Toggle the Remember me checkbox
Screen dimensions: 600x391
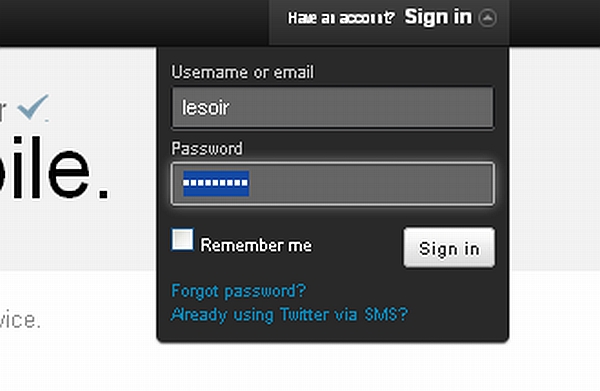pos(183,240)
